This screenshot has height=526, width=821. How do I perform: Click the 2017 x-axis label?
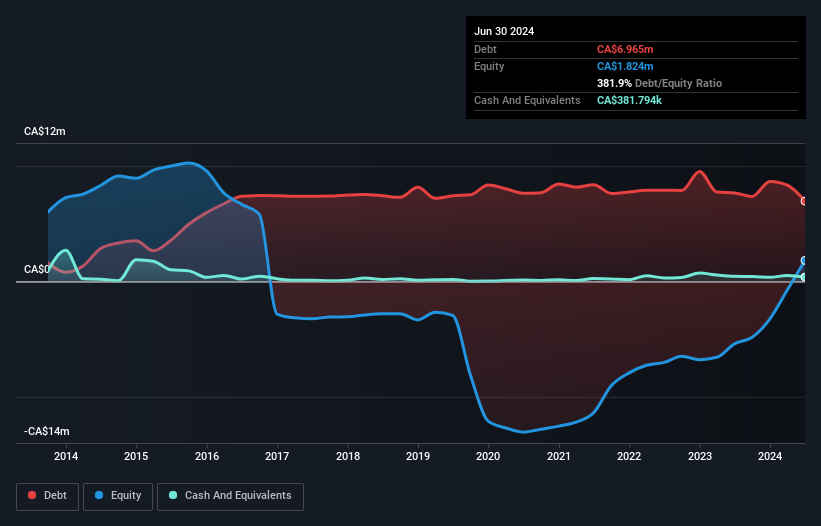(277, 456)
